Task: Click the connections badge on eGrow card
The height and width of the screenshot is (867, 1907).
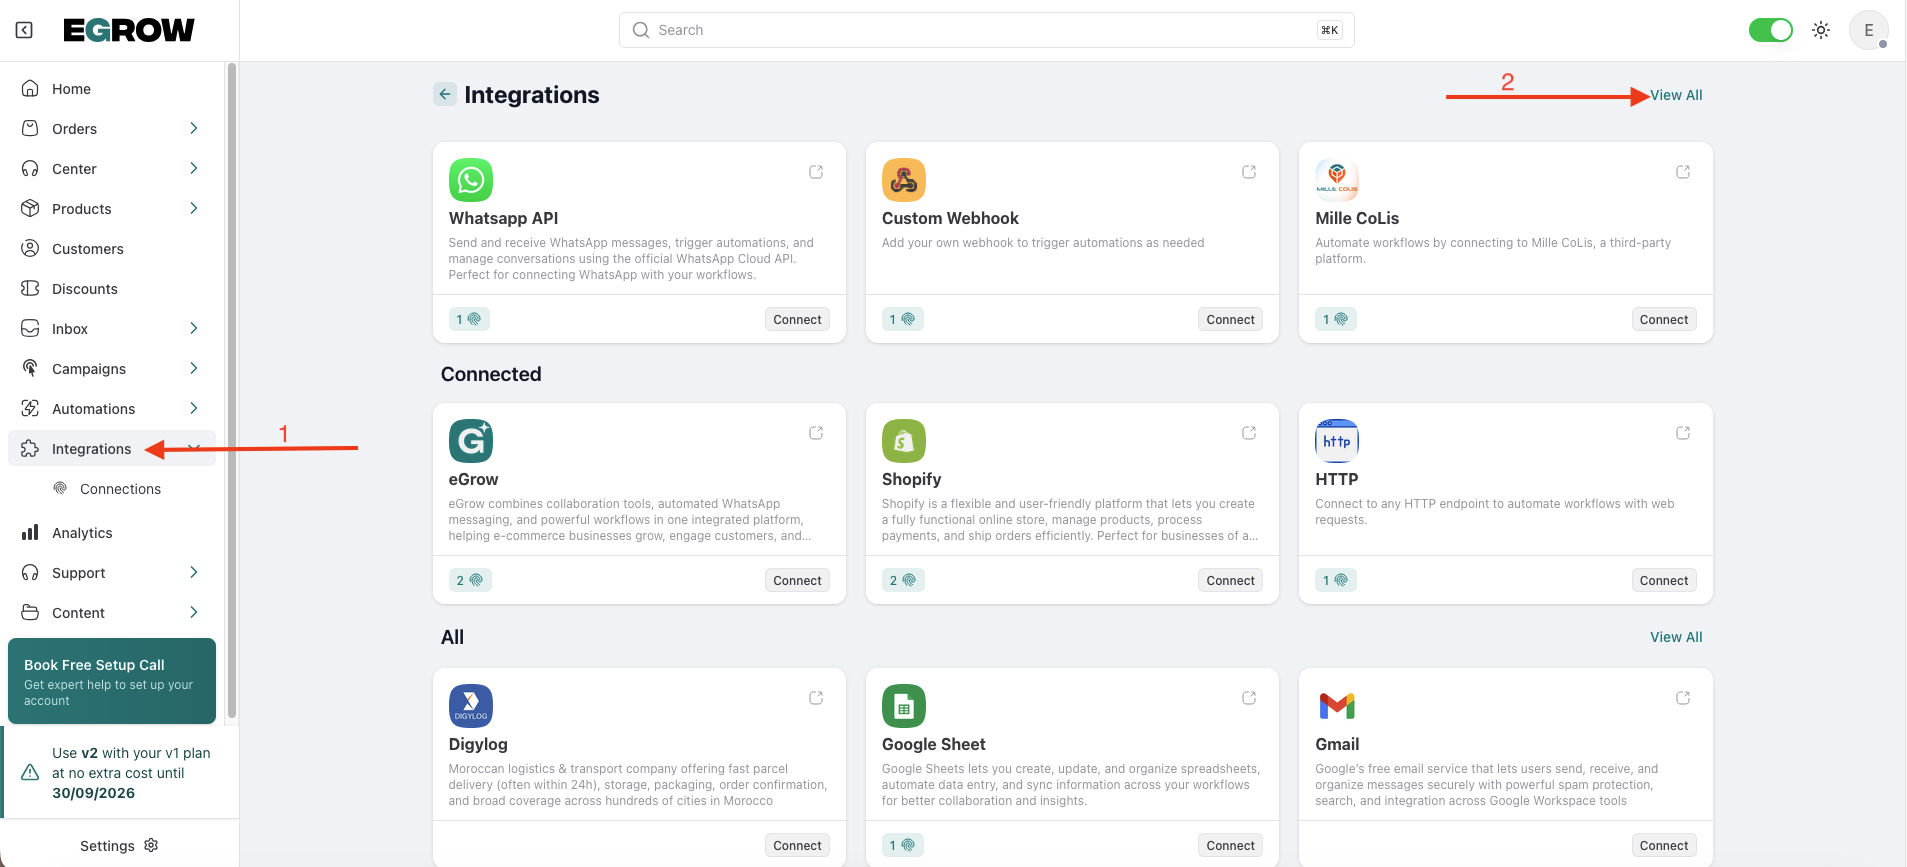Action: (x=469, y=580)
